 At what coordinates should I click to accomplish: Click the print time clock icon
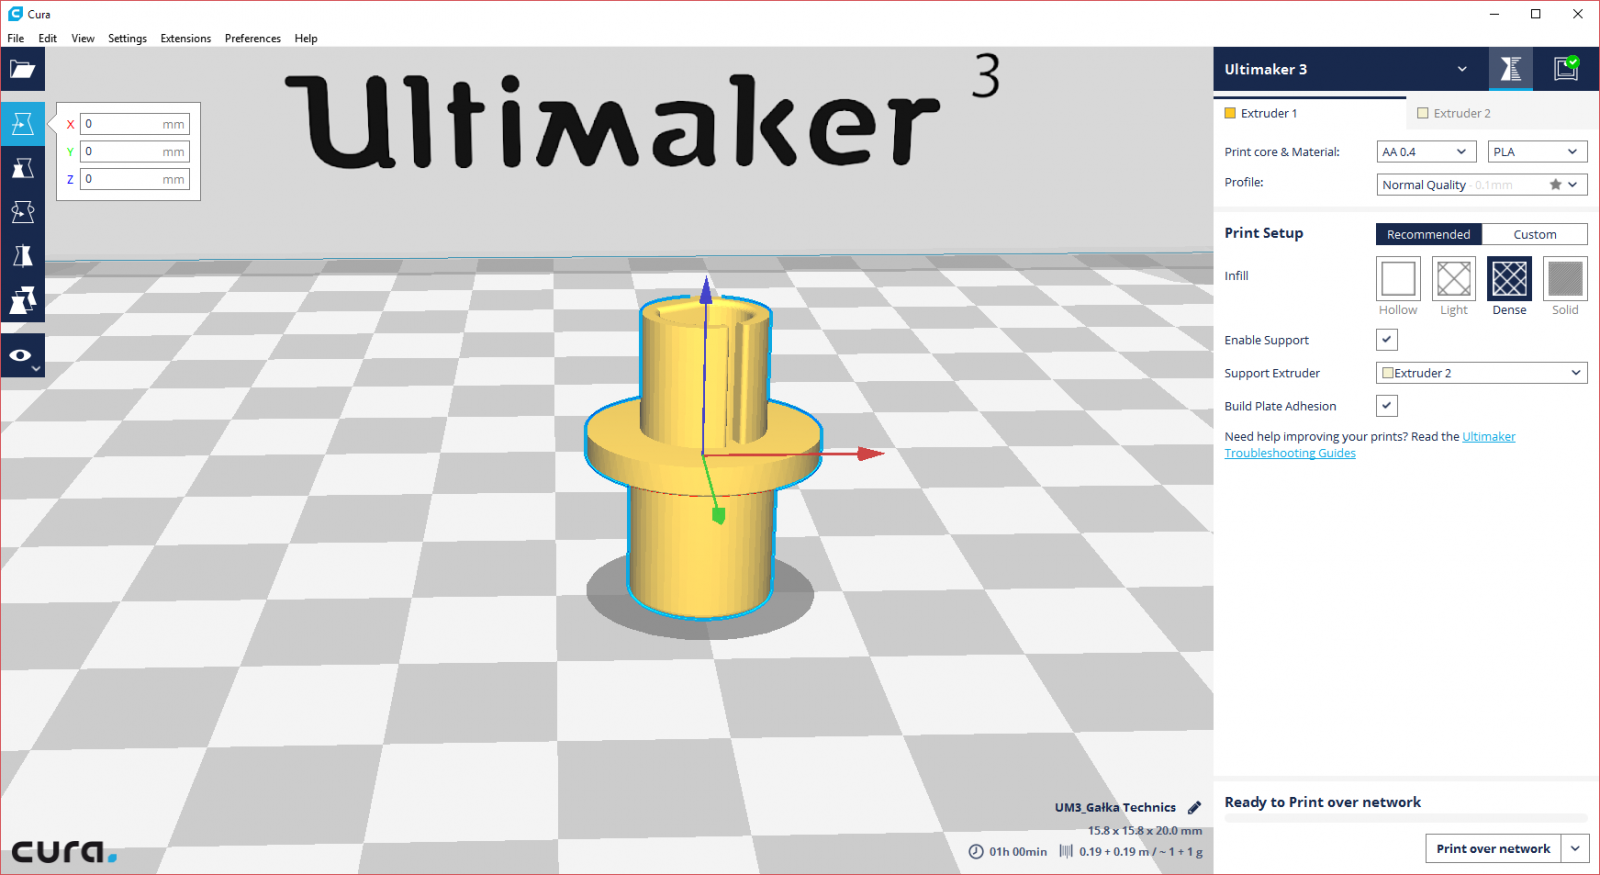[976, 851]
